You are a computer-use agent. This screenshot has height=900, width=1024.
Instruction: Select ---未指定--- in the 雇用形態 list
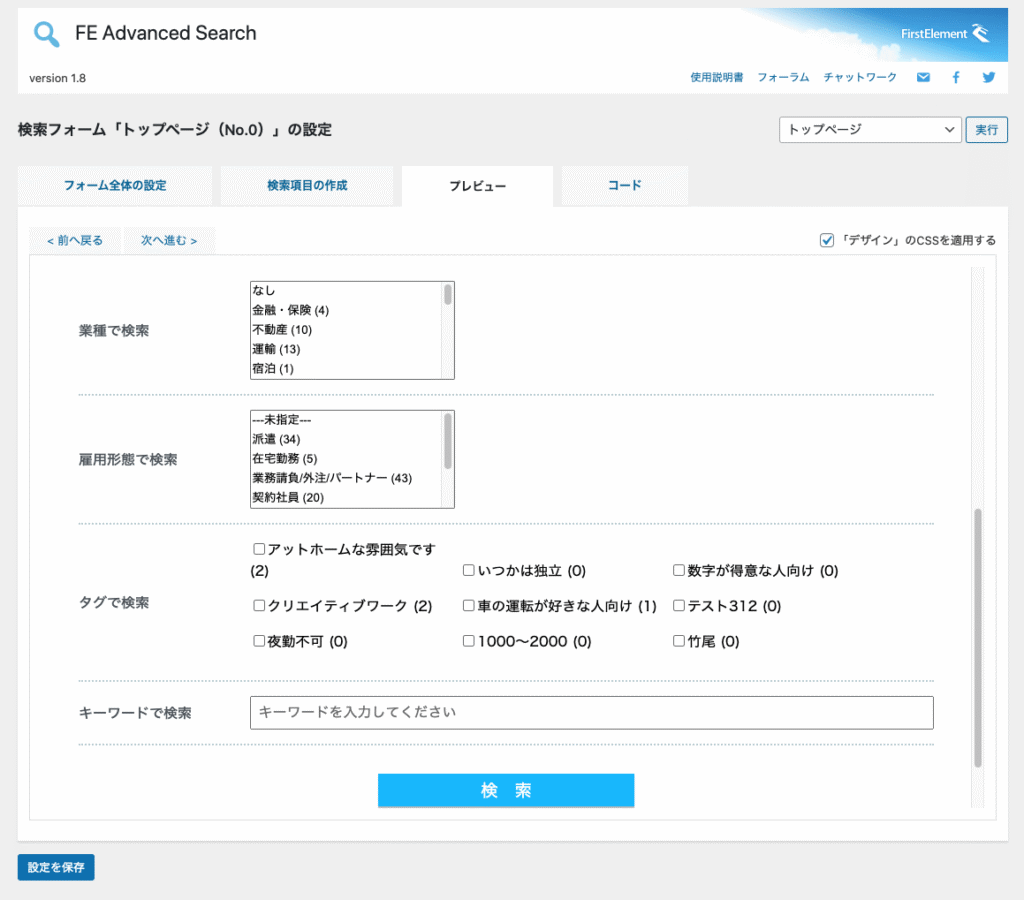(346, 419)
